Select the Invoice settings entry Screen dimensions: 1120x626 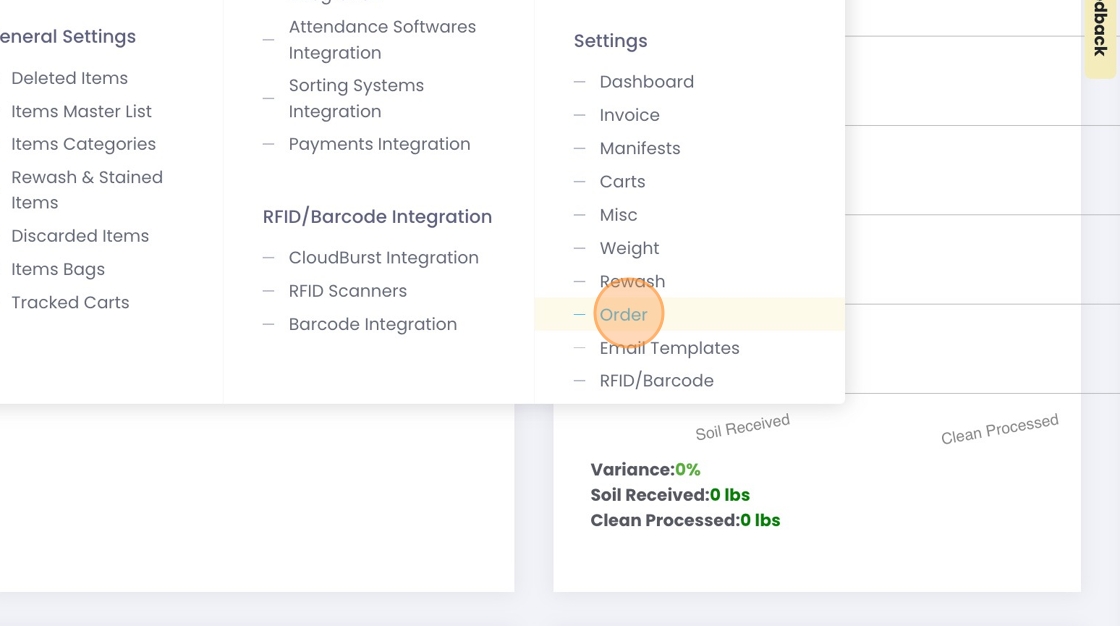point(629,115)
